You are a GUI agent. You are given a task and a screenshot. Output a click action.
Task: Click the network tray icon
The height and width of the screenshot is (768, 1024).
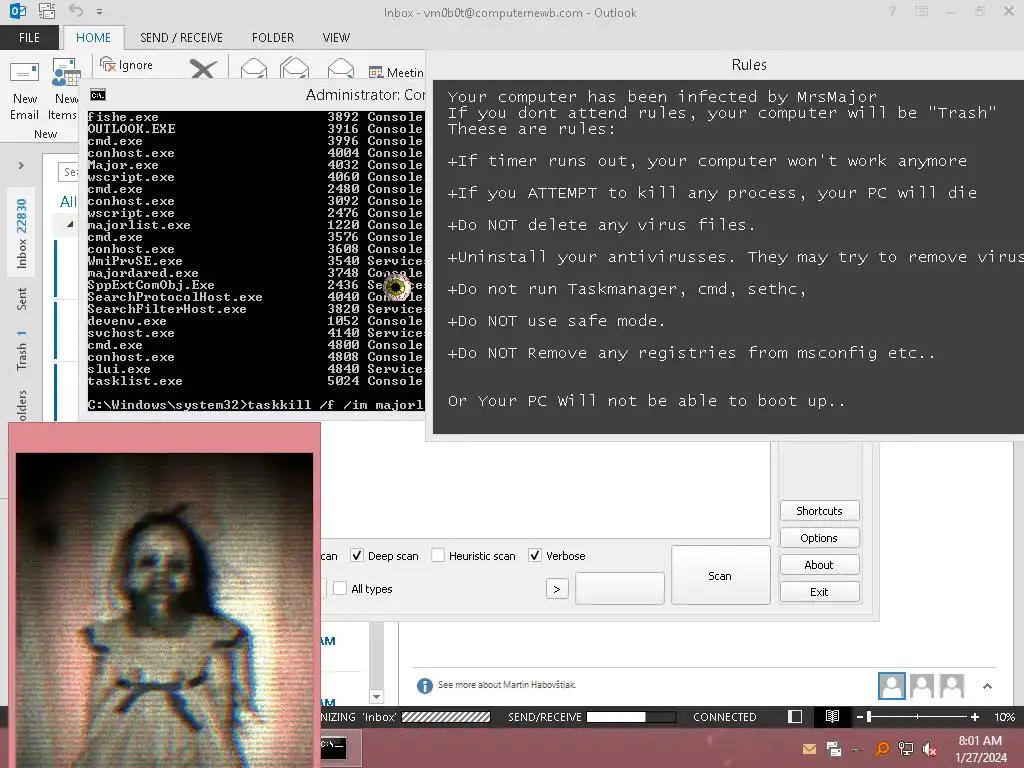click(906, 749)
